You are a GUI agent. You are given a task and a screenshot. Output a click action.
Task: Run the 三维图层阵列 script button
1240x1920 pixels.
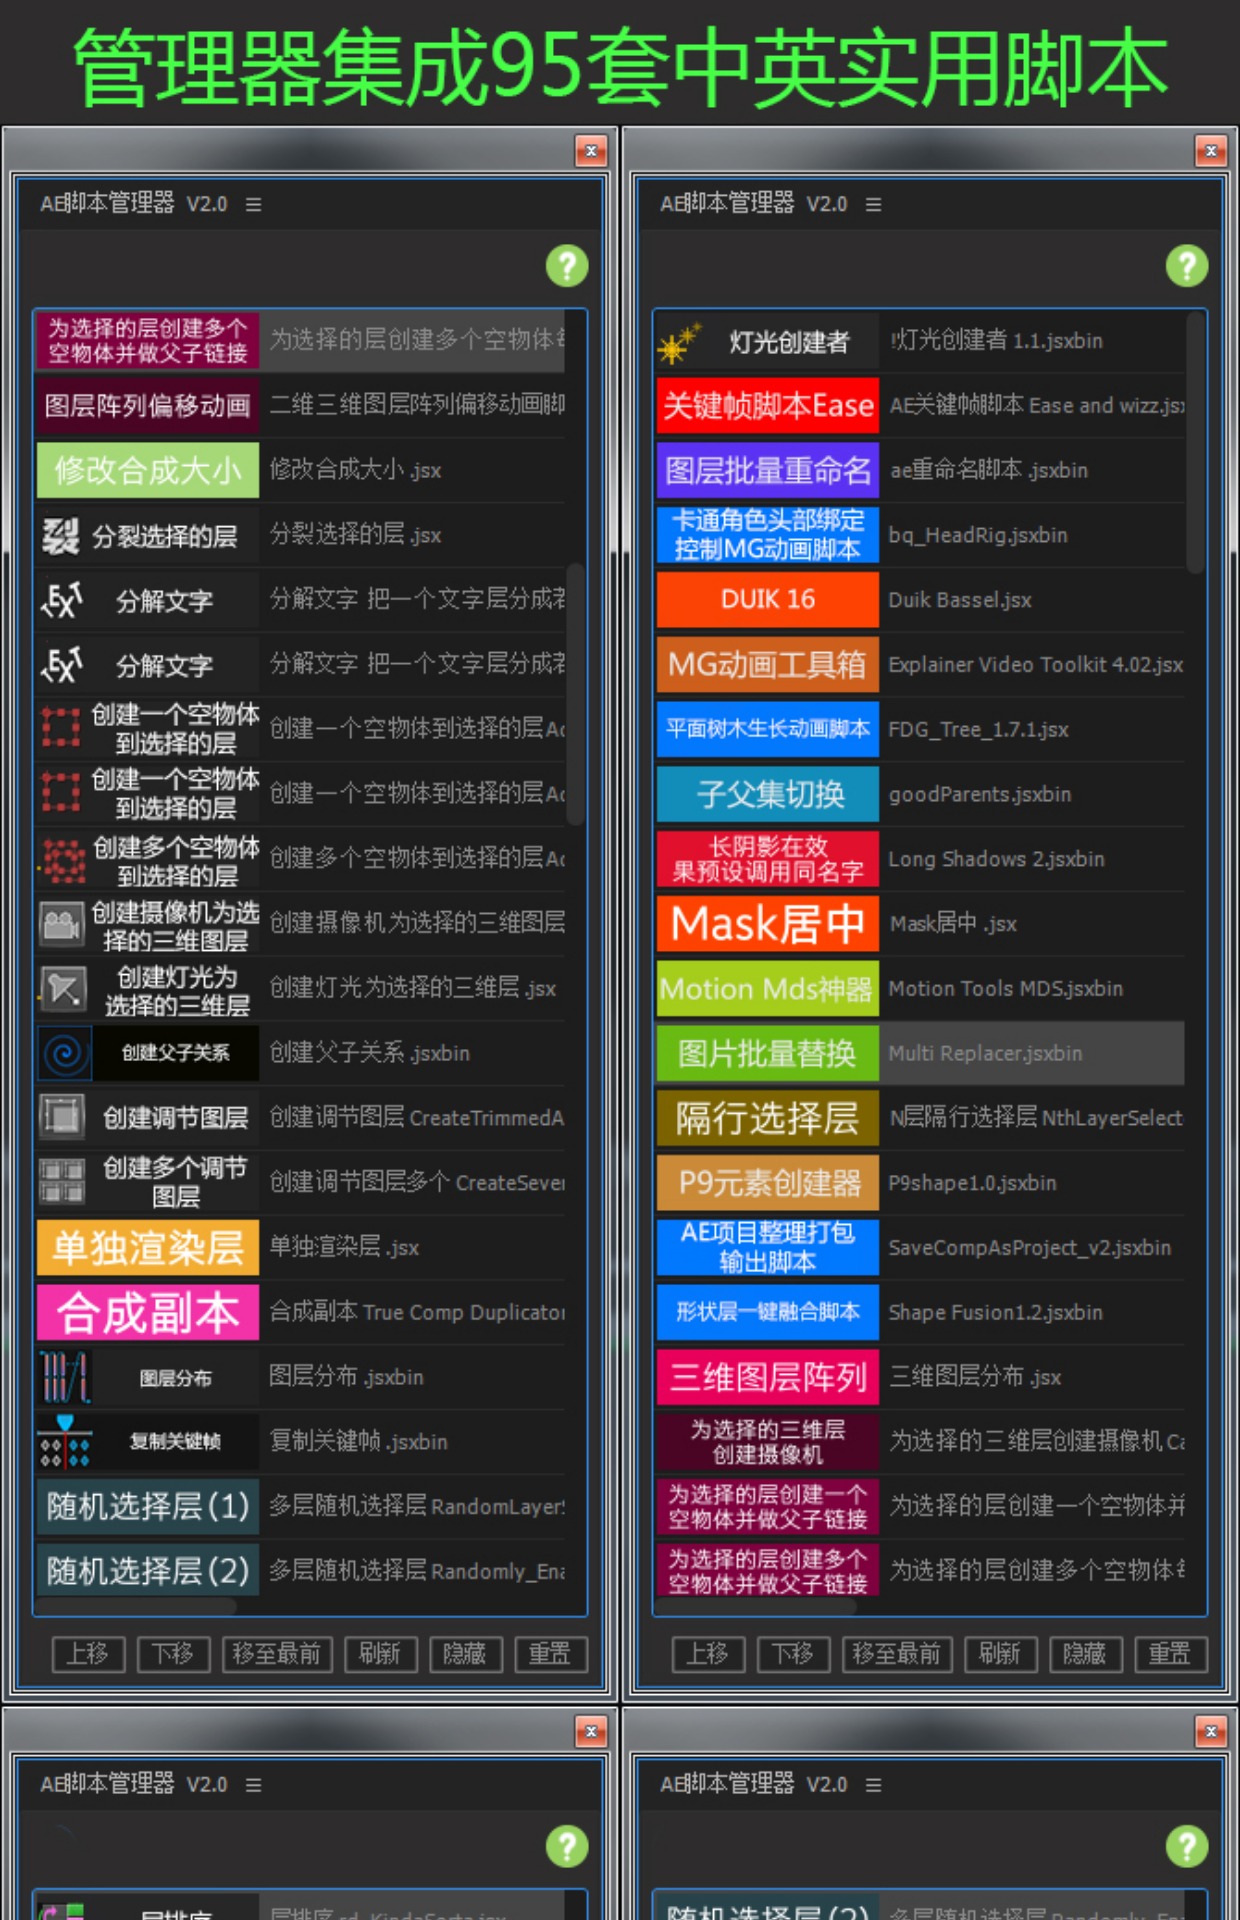(768, 1377)
